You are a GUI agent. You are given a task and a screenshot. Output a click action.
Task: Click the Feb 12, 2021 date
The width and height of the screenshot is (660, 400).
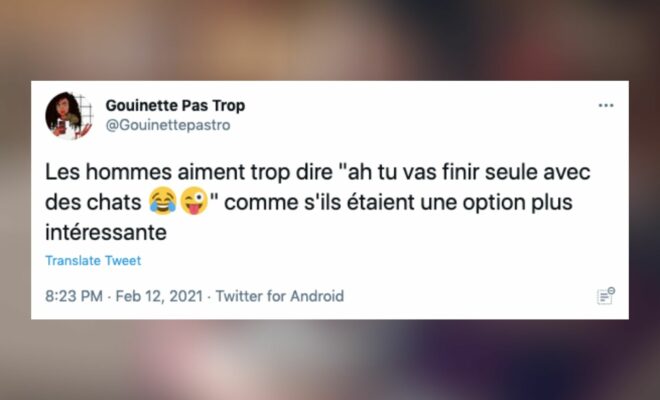(159, 296)
